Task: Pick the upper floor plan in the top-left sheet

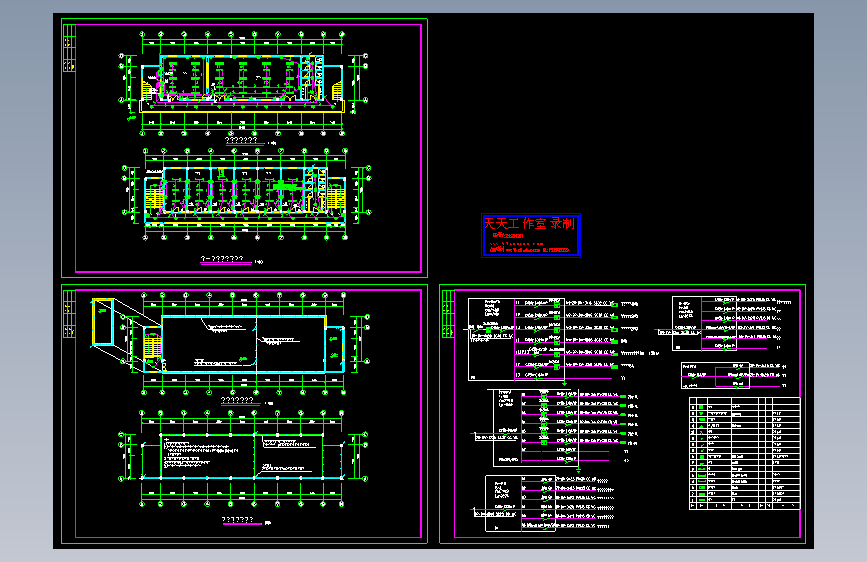Action: pos(243,83)
